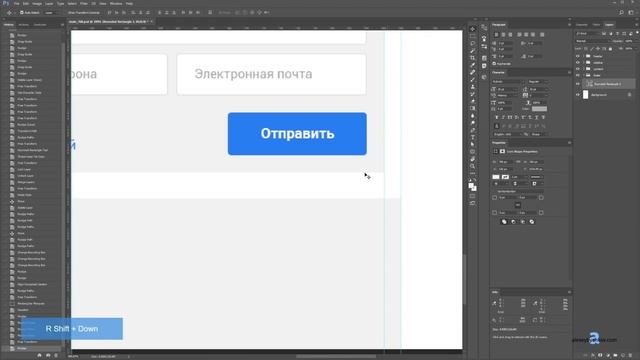This screenshot has width=640, height=360.
Task: Switch to the Paths tab
Action: tap(596, 25)
